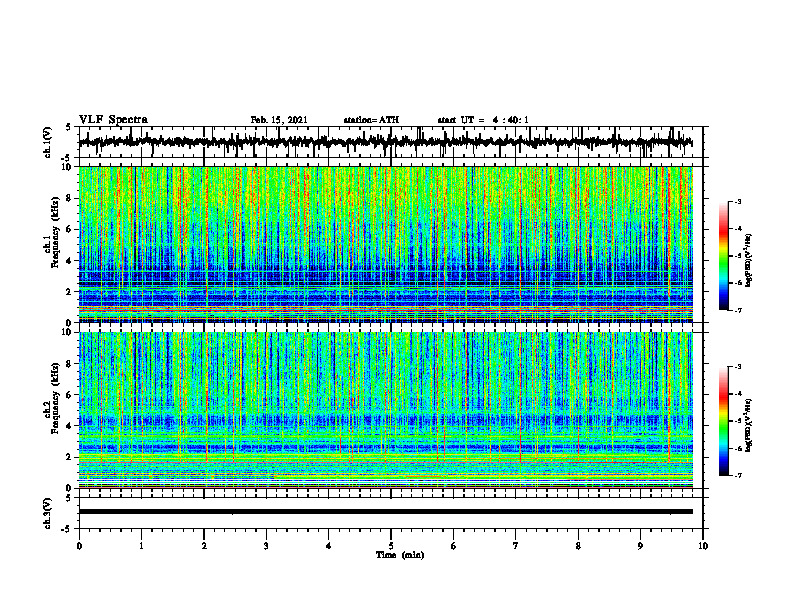Click the "station=ATH" label
Screen dimensions: 792x612
(x=371, y=120)
